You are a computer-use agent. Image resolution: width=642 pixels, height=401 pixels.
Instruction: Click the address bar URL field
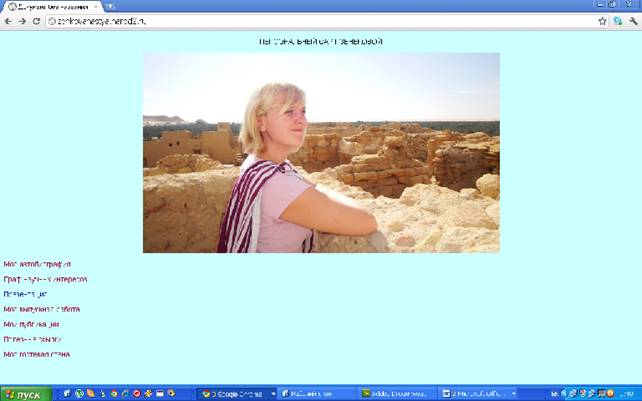coord(300,20)
